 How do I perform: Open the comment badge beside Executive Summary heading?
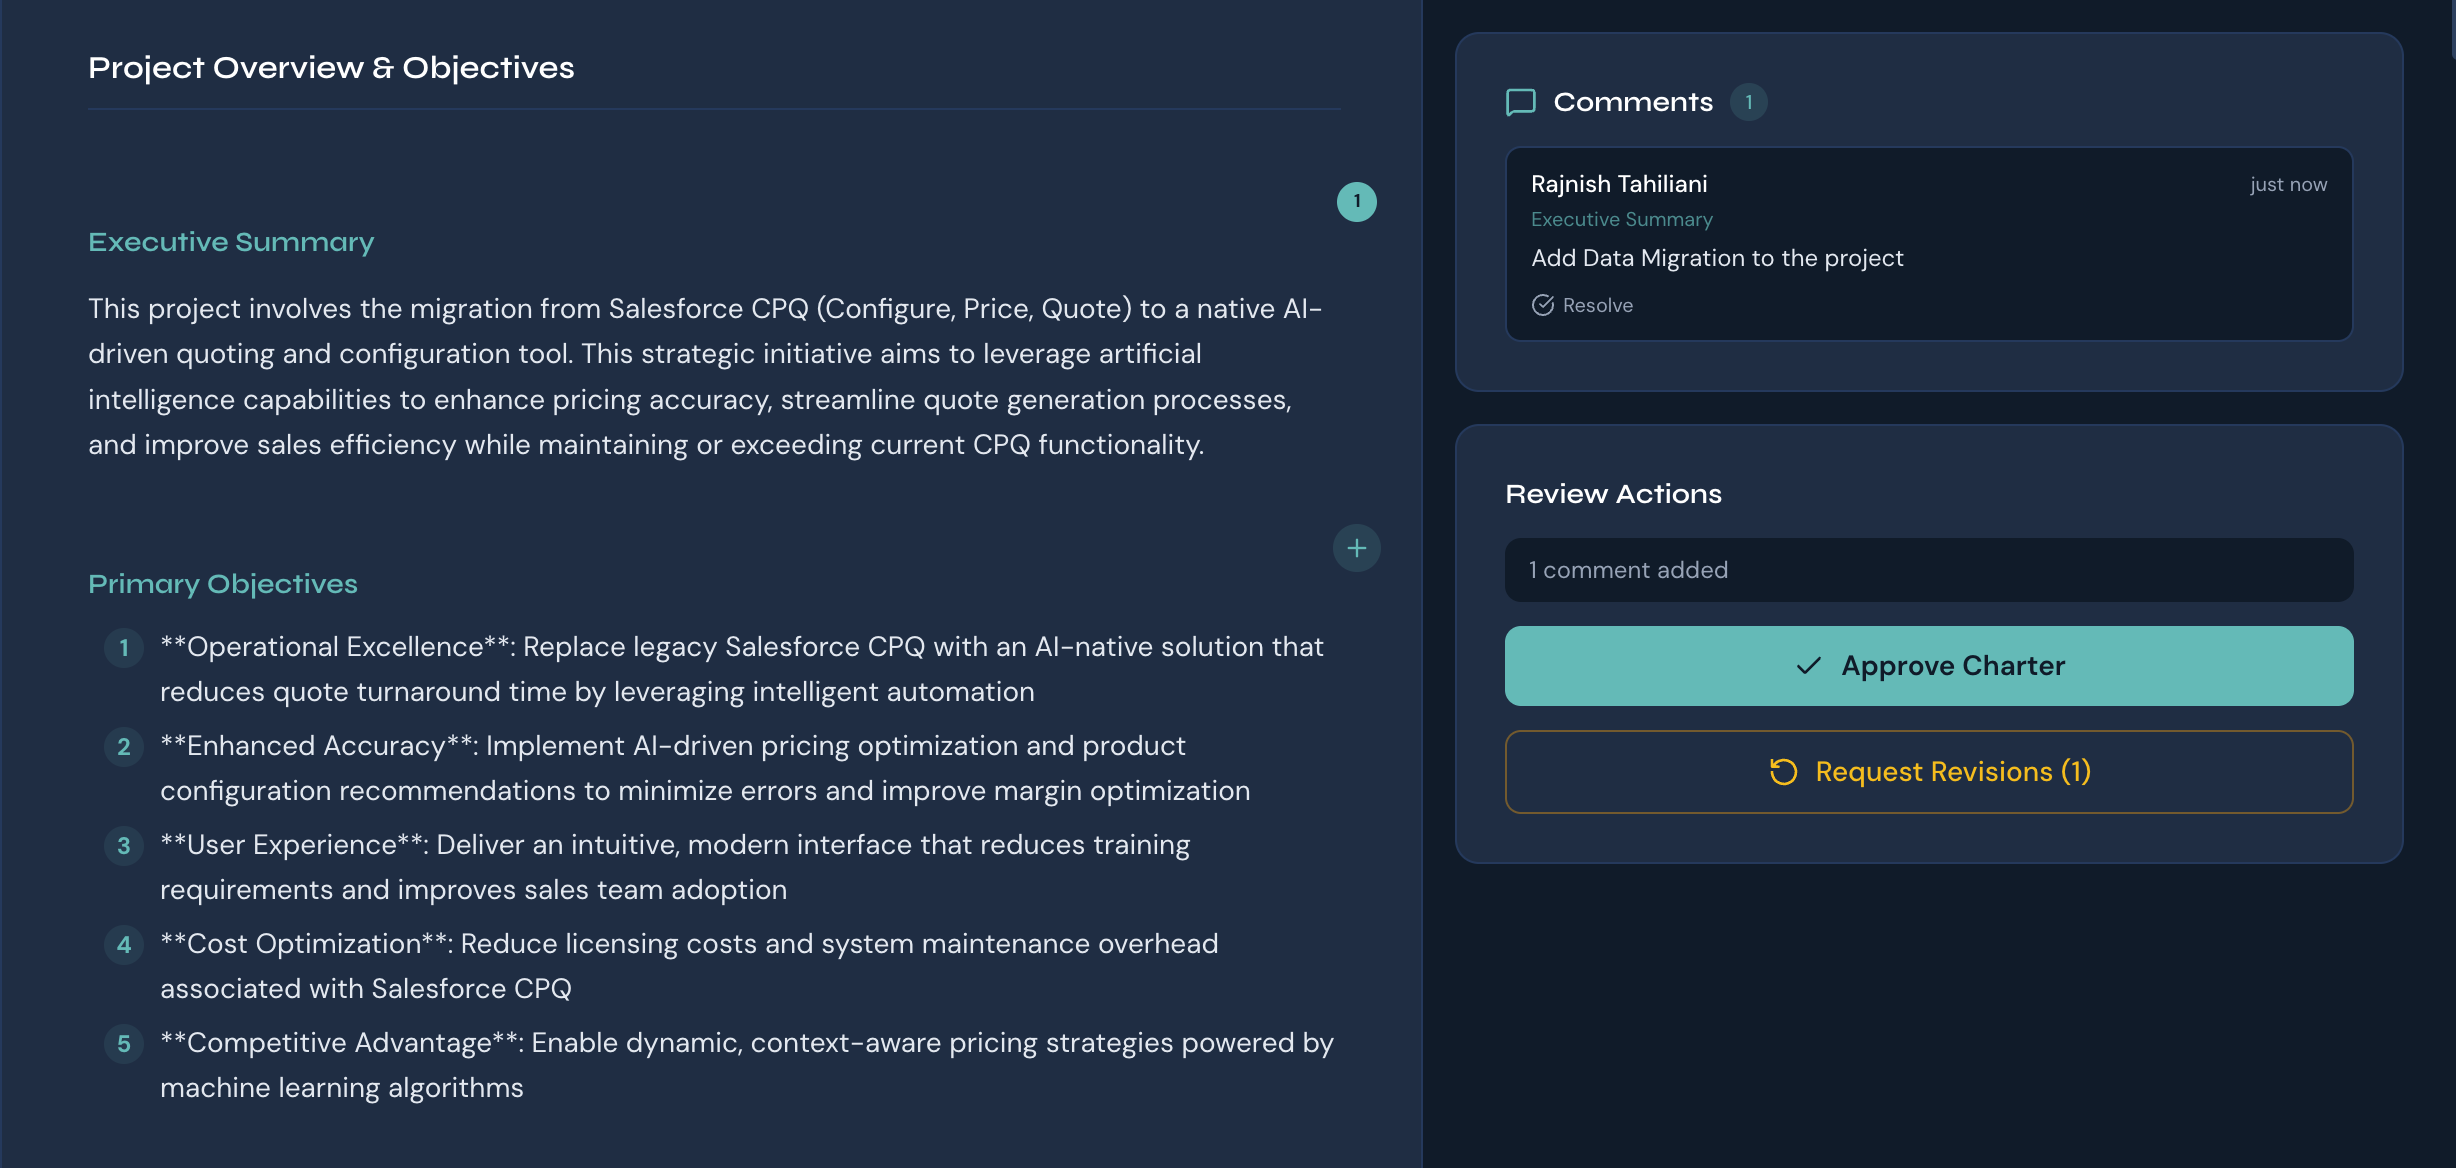coord(1356,202)
